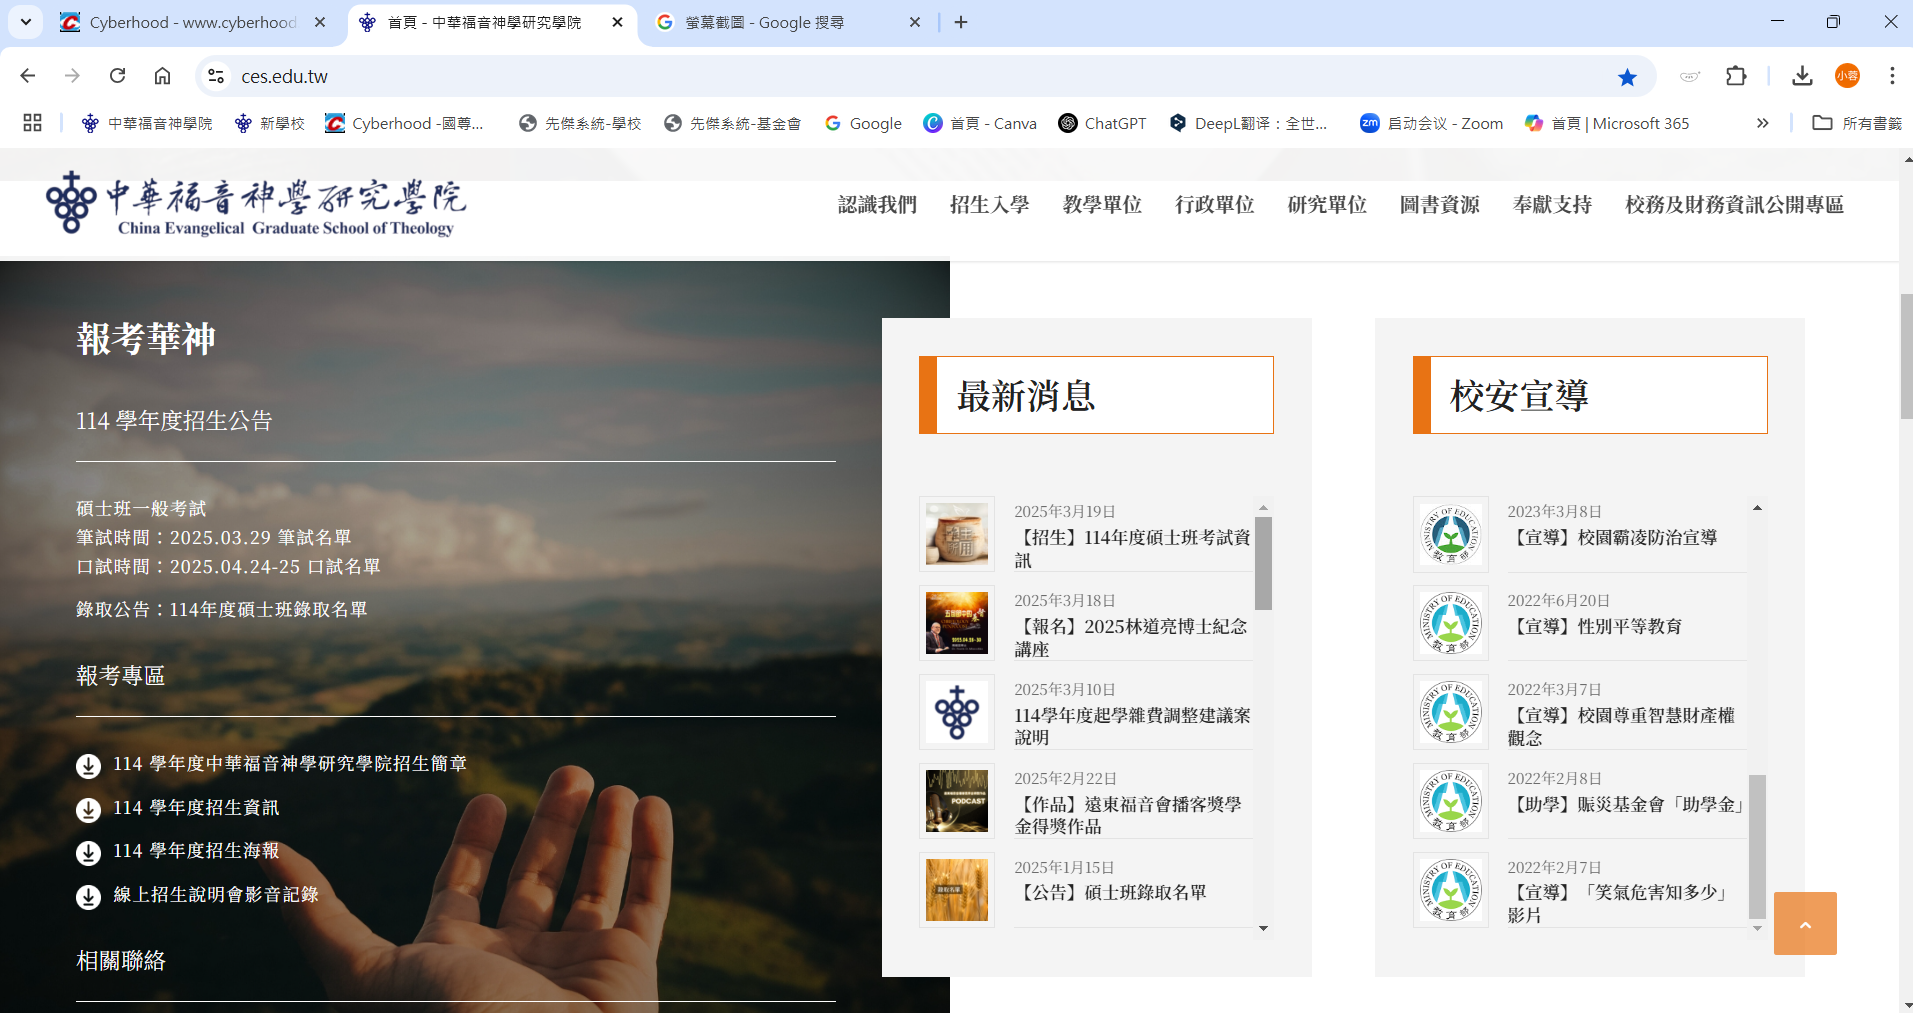Open the extensions puzzle icon
Viewport: 1913px width, 1013px height.
pyautogui.click(x=1736, y=76)
